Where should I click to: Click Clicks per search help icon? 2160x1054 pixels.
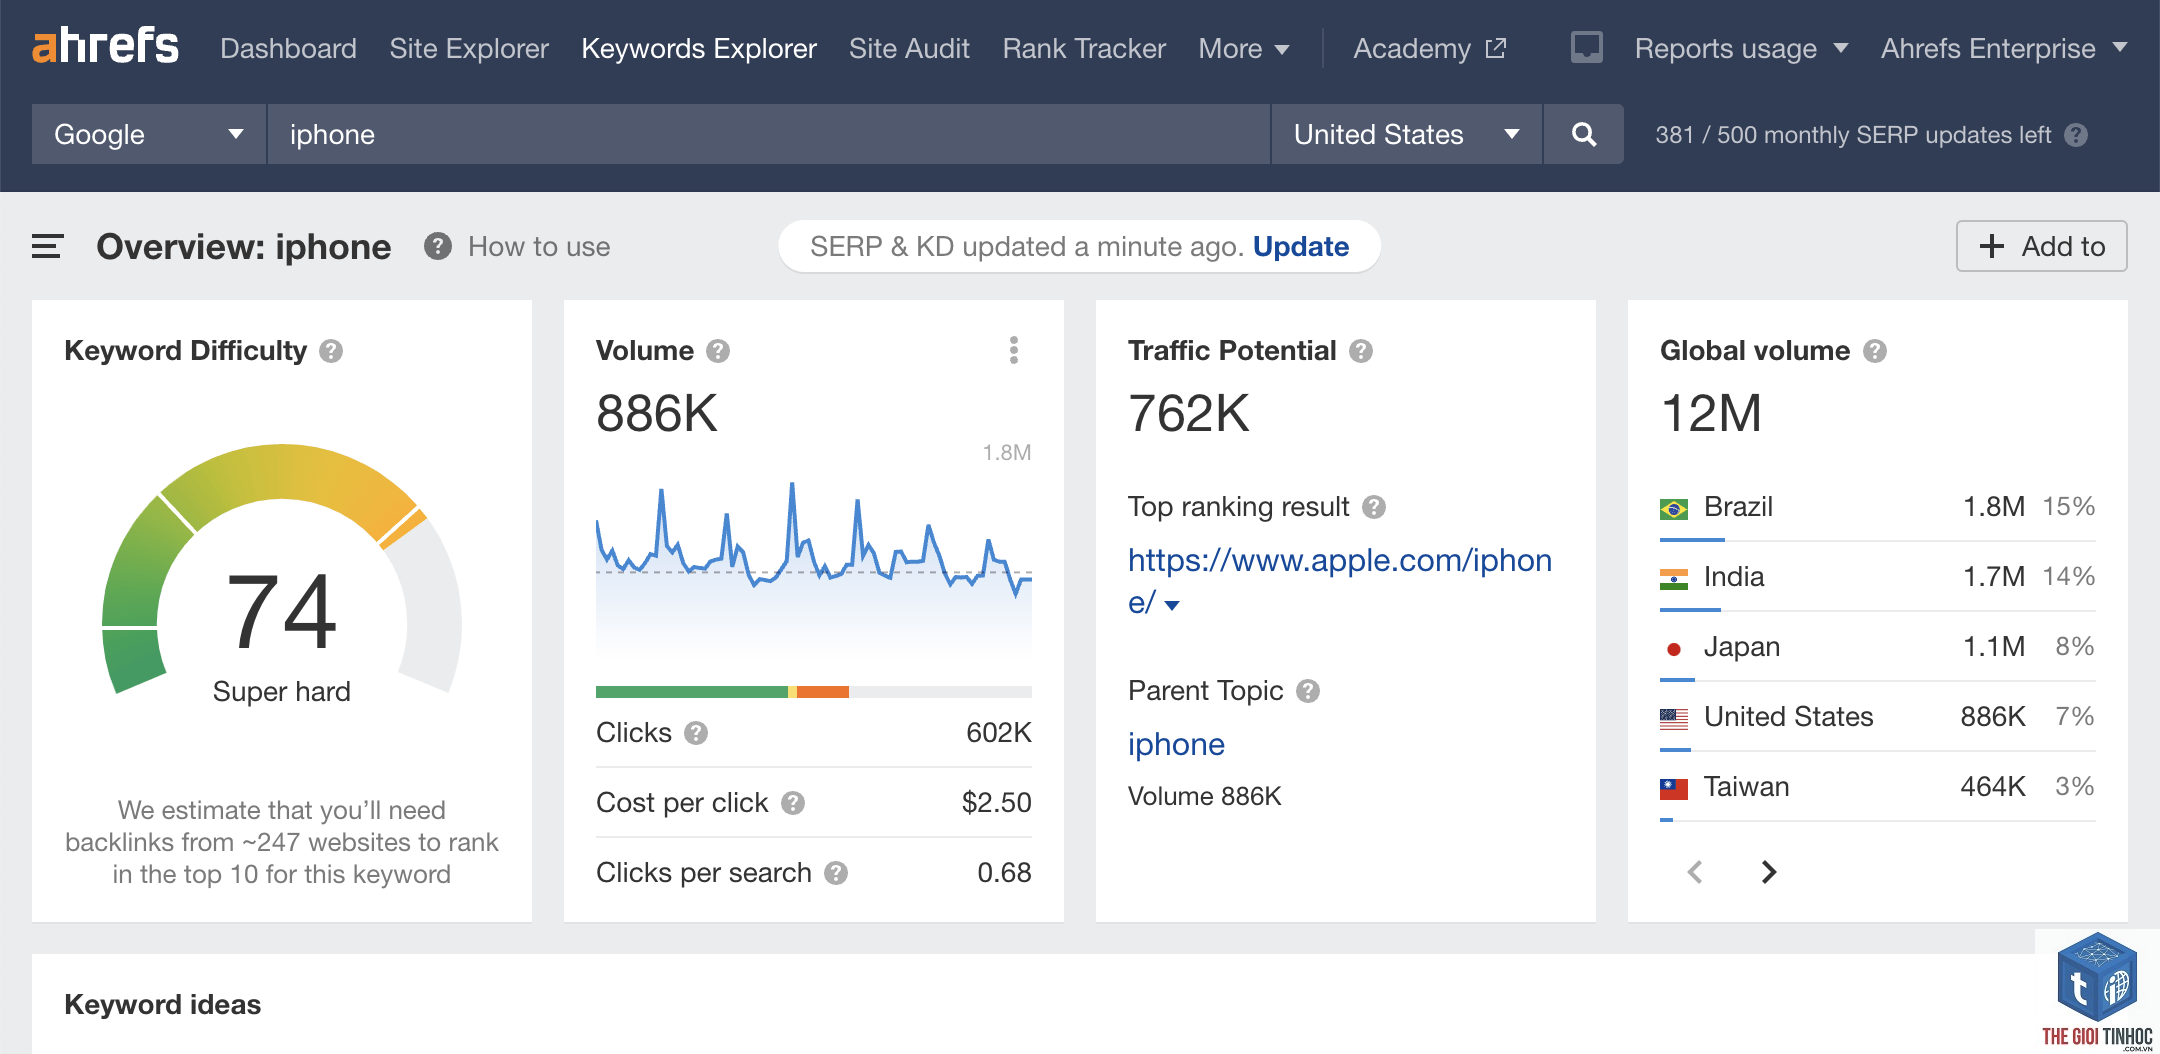pyautogui.click(x=836, y=873)
